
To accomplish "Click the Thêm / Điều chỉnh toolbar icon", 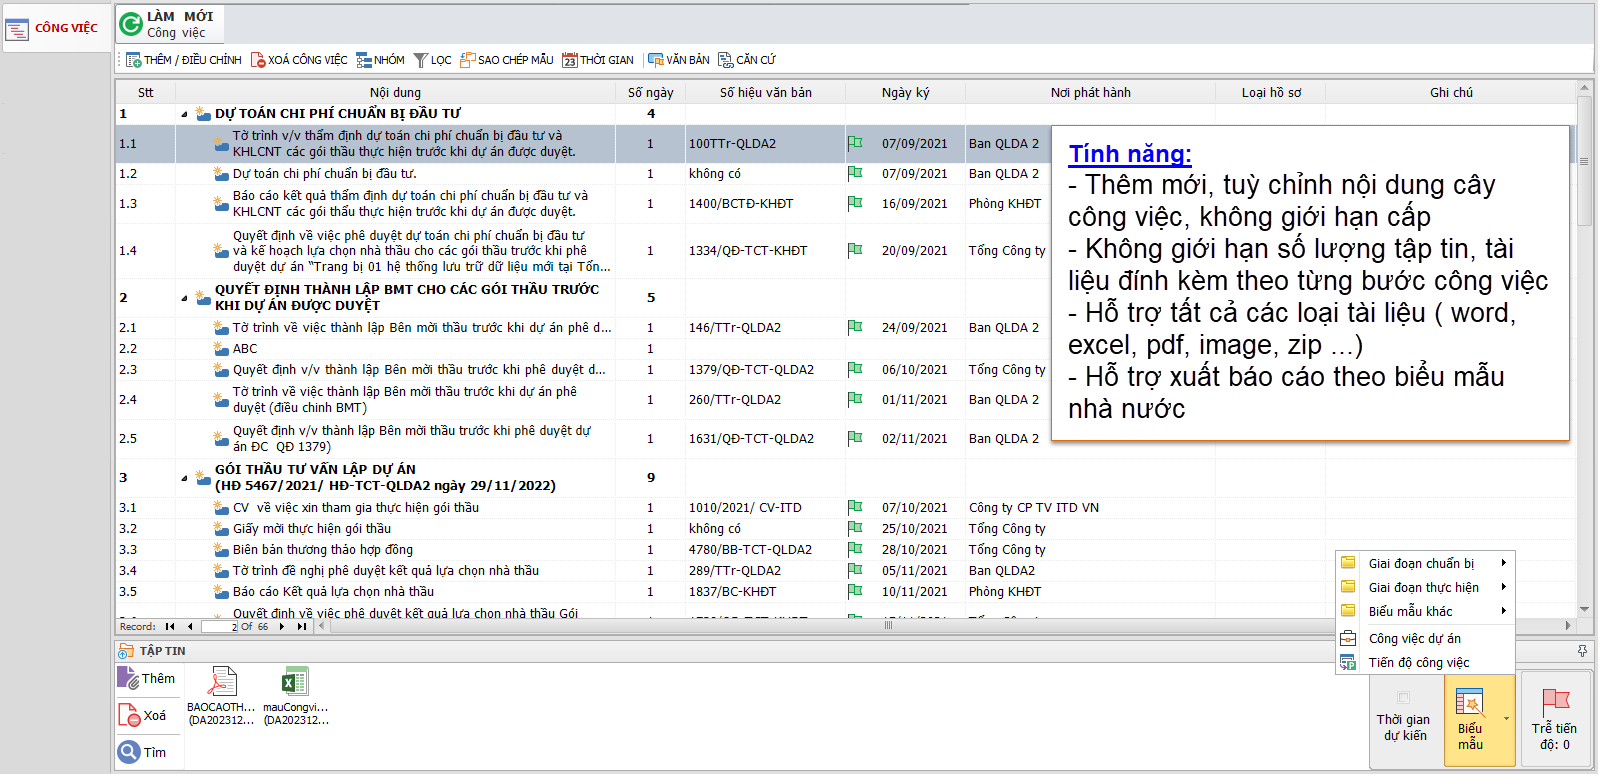I will 133,60.
